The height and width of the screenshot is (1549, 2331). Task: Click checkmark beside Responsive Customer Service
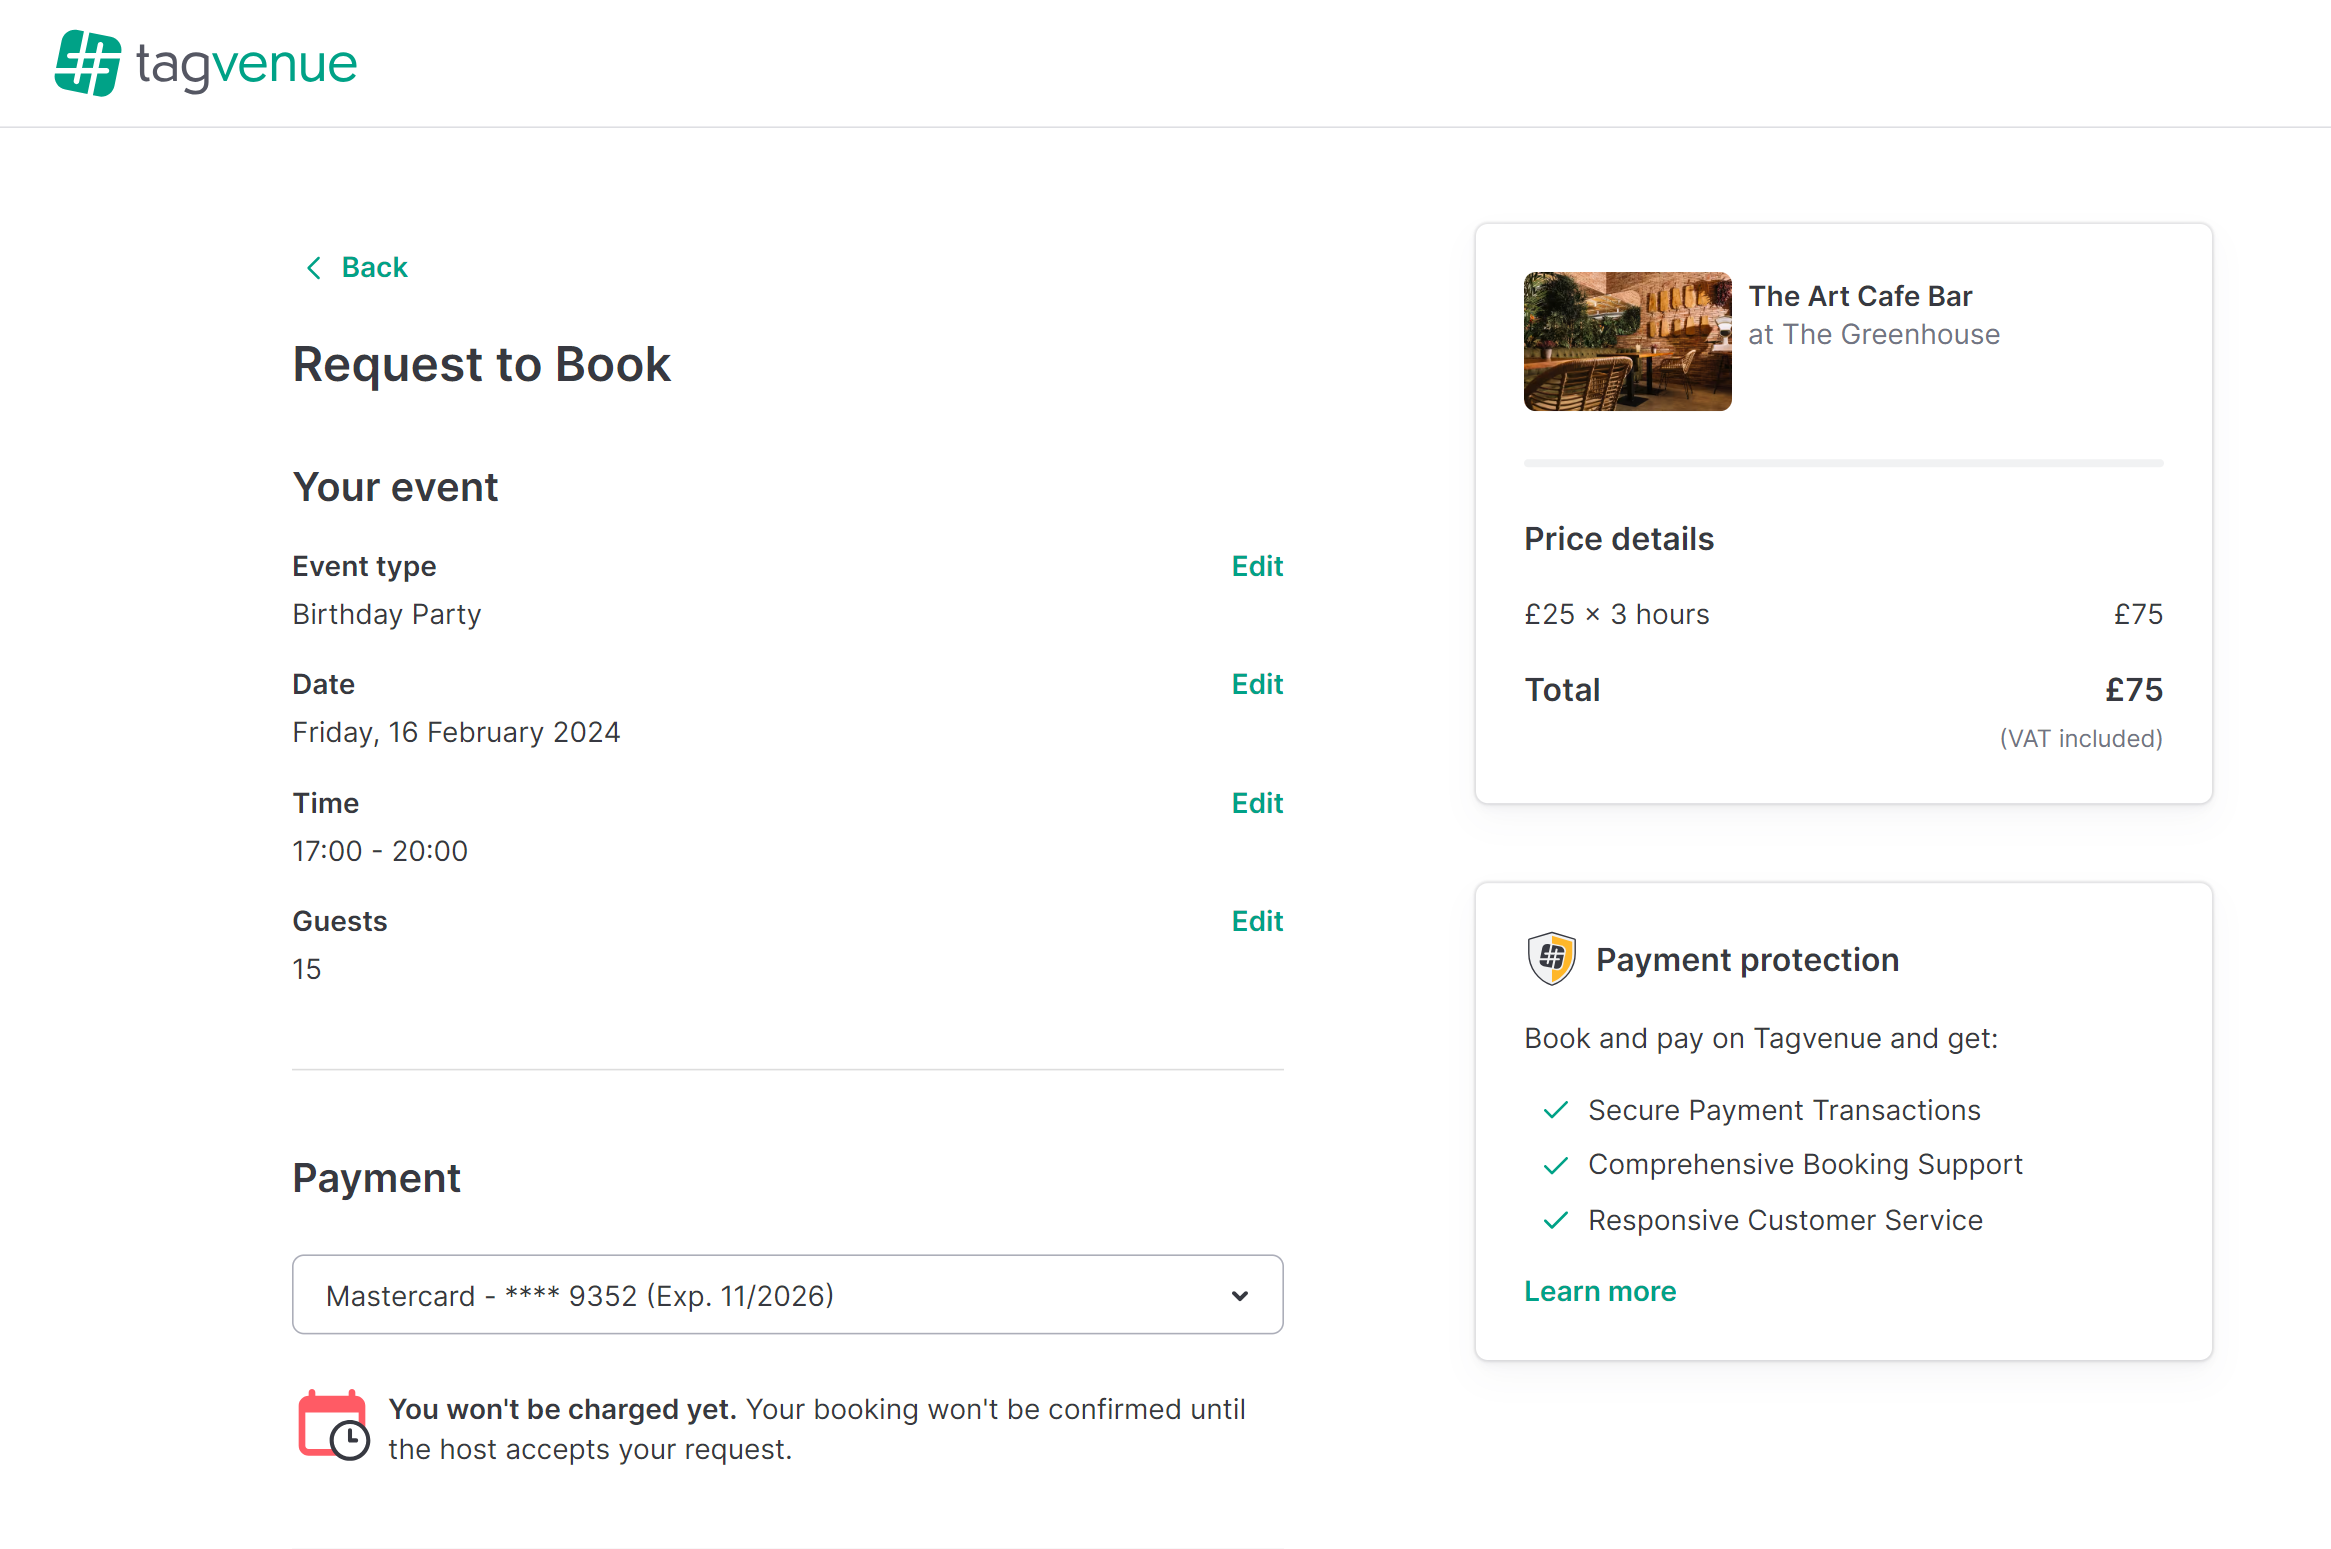[1554, 1220]
